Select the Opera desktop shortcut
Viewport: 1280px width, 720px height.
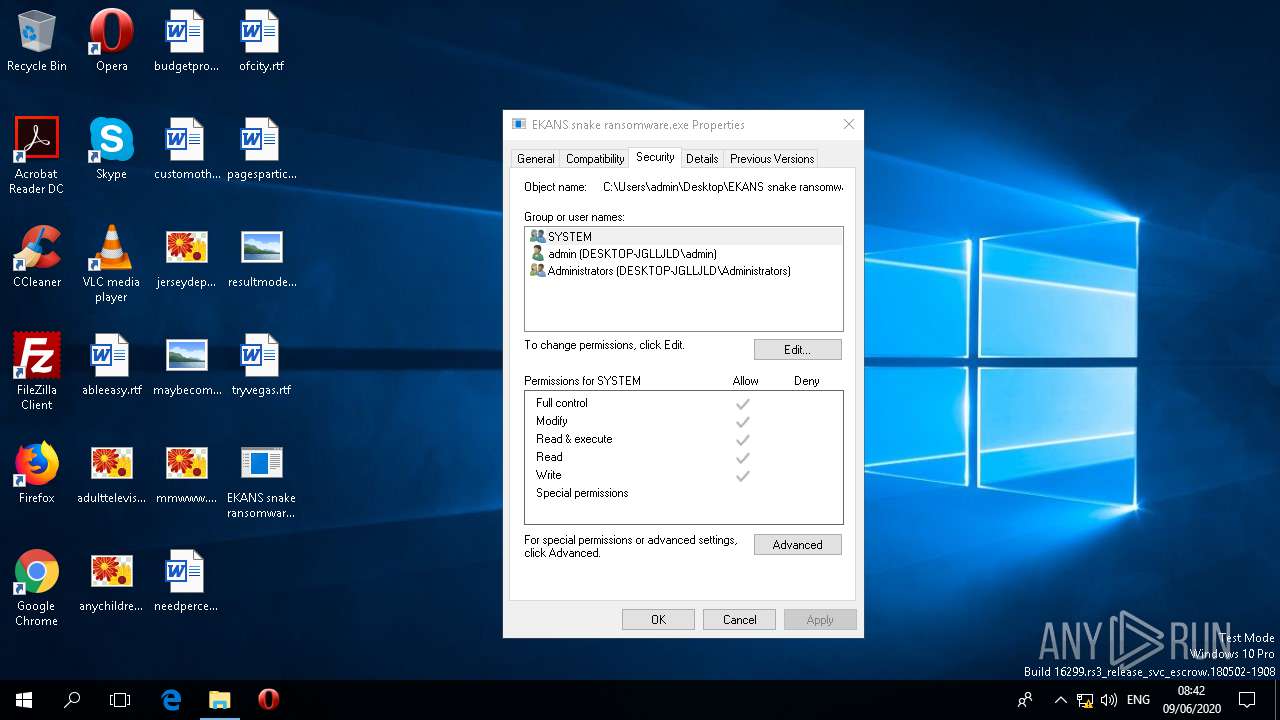[111, 41]
